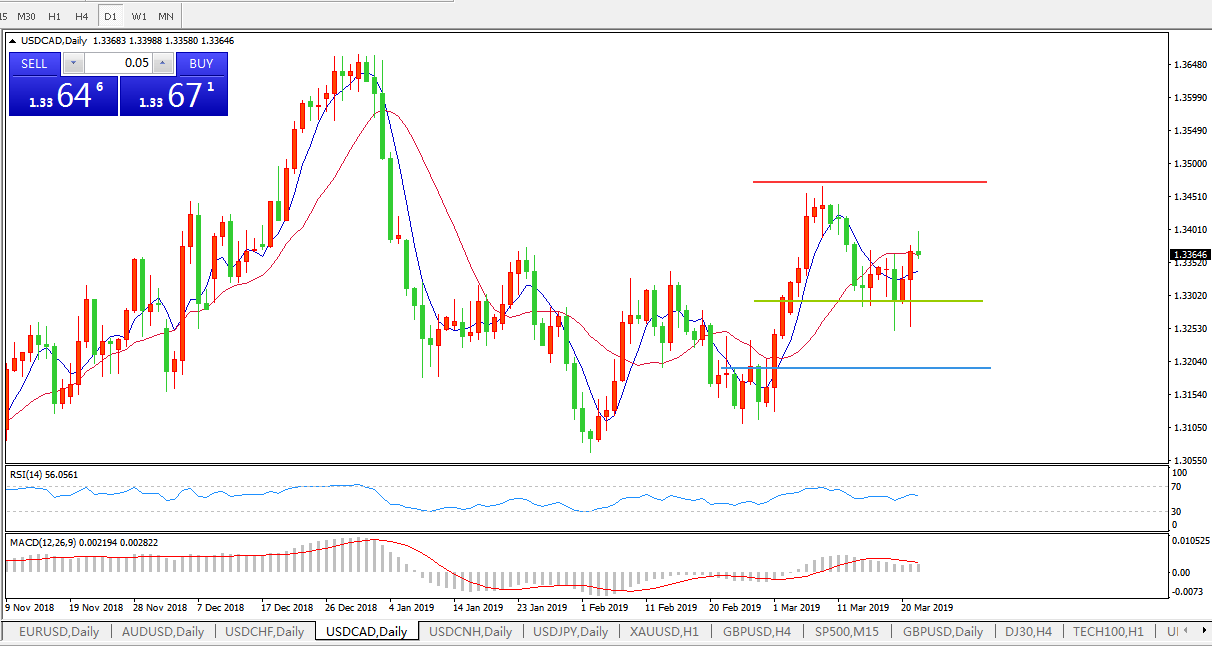Viewport: 1212px width, 646px height.
Task: Decrease trade volume with down arrow
Action: pos(73,63)
